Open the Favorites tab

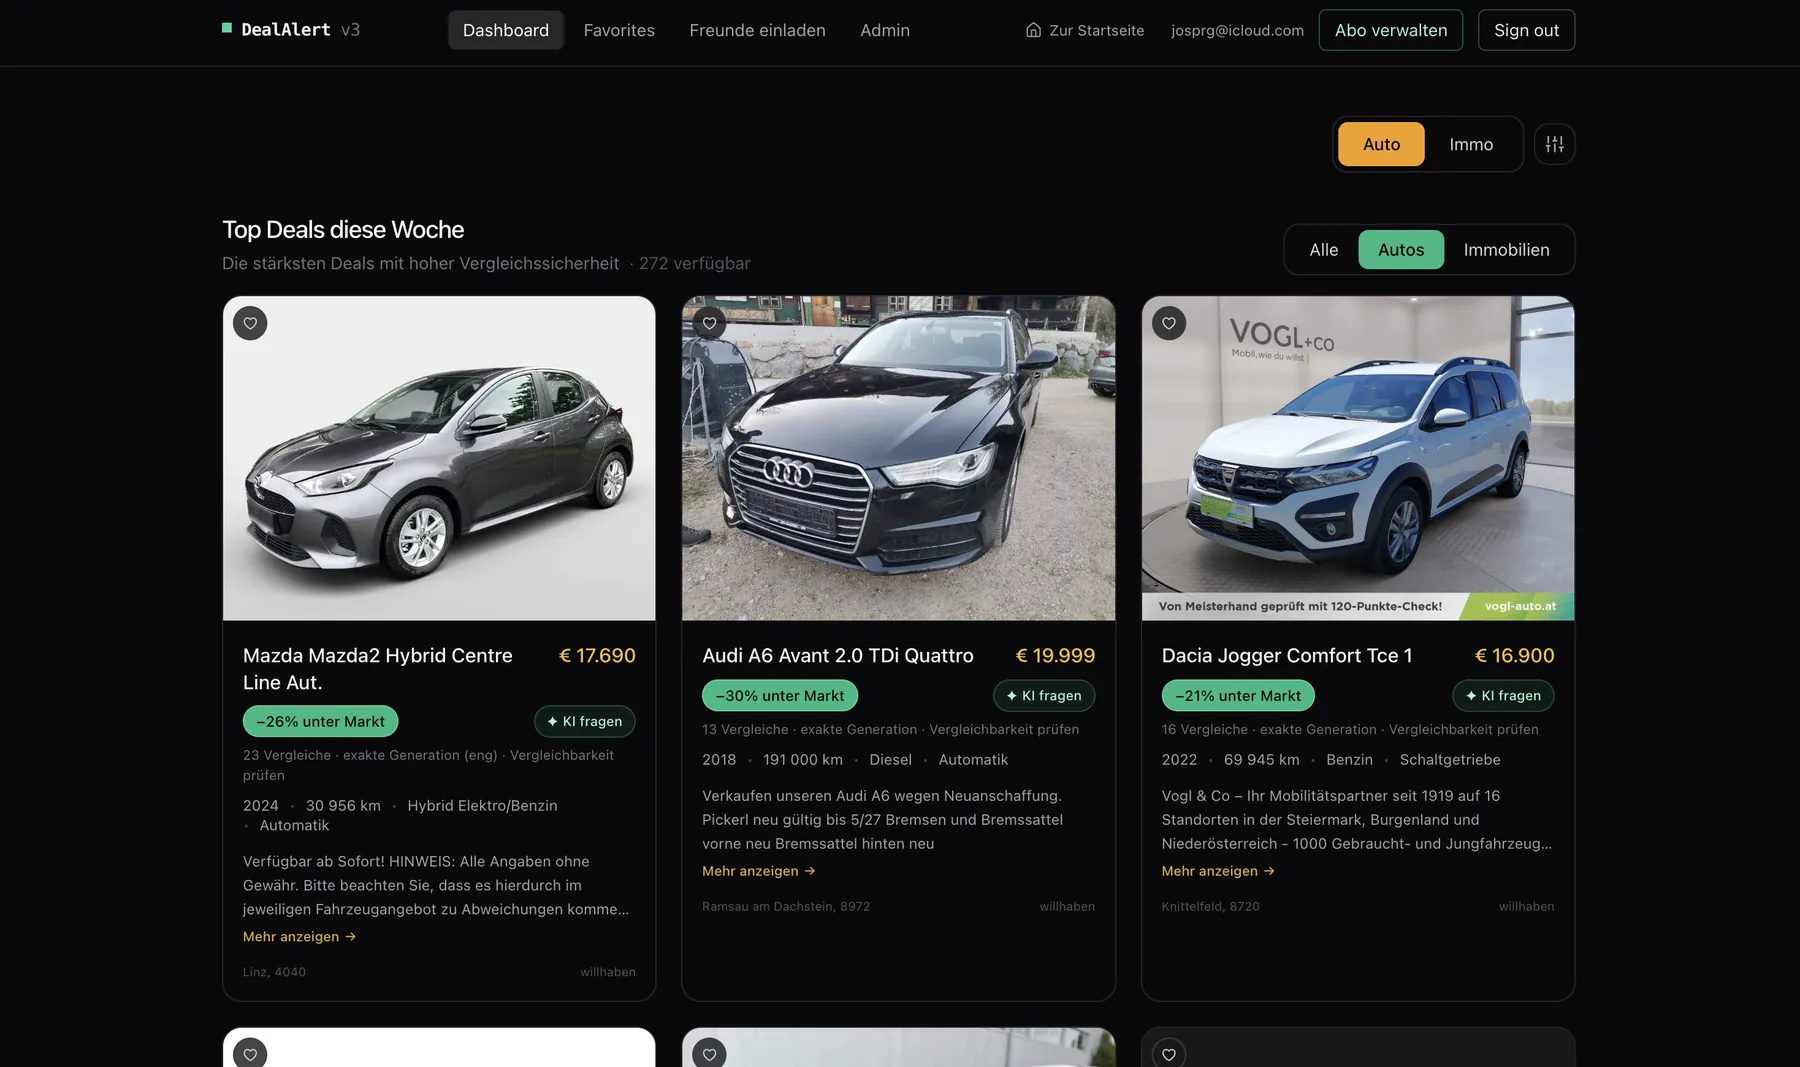point(619,30)
